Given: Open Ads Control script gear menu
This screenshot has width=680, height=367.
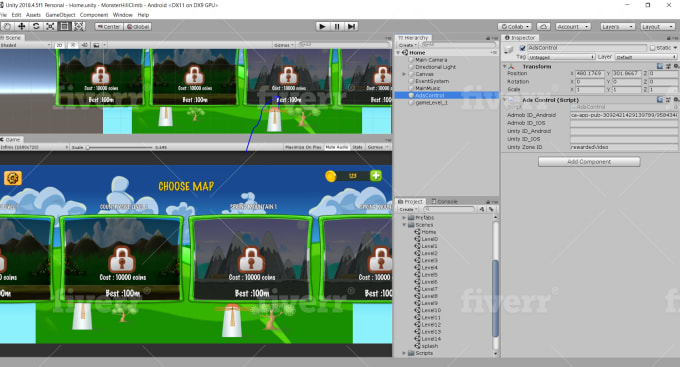Looking at the screenshot, I should click(676, 100).
